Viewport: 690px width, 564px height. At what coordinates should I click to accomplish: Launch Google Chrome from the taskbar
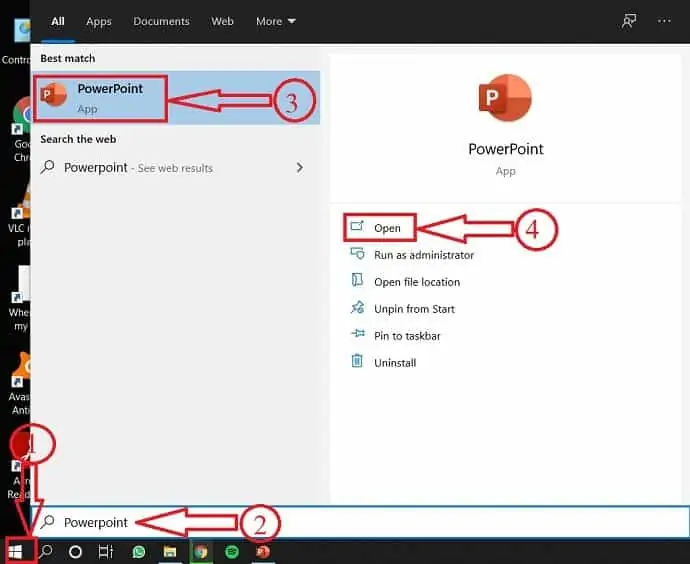point(201,551)
